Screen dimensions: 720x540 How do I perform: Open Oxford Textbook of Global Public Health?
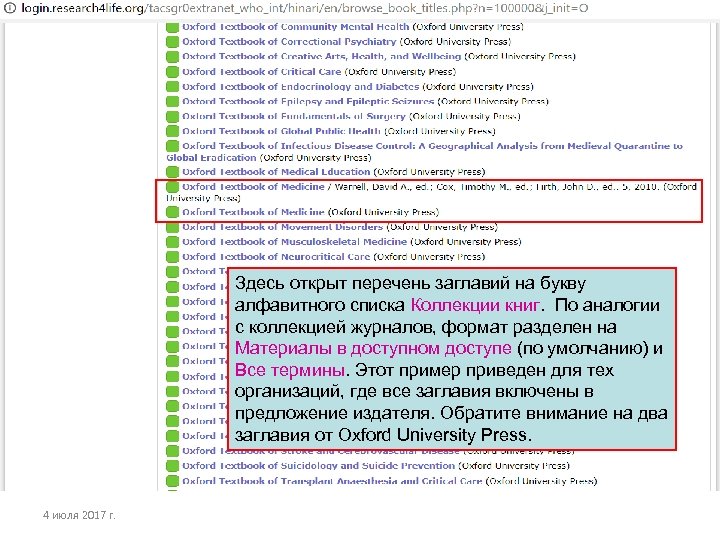click(281, 131)
